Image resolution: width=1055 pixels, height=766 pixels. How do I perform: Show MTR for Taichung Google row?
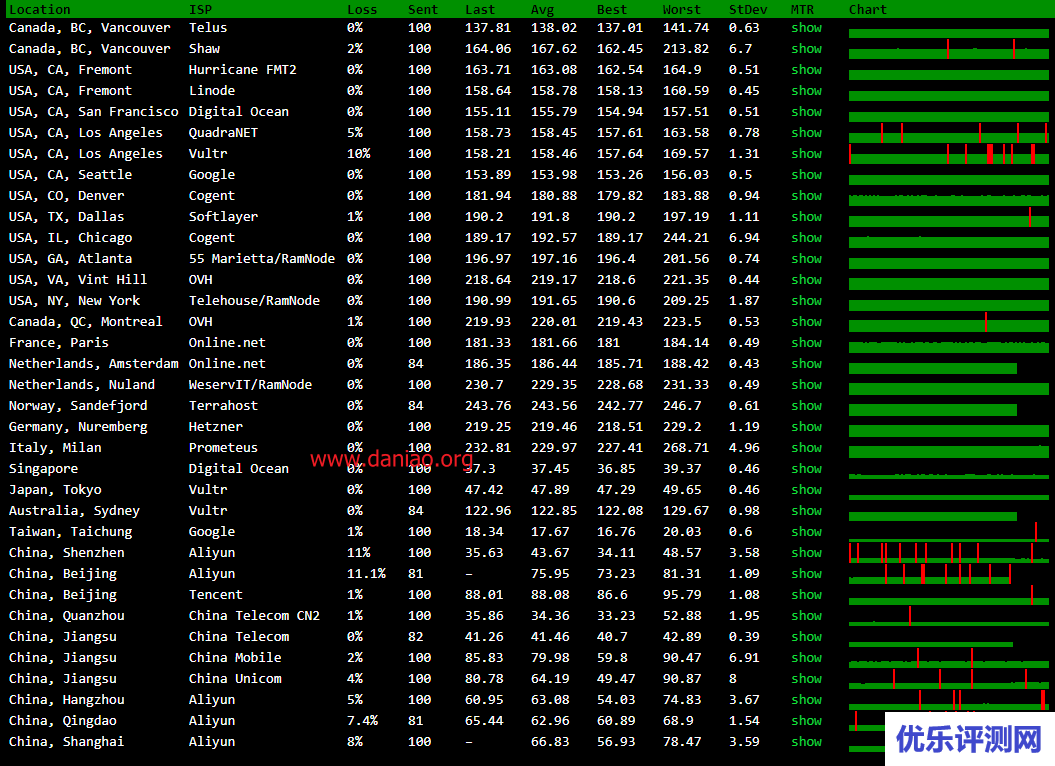[x=806, y=532]
